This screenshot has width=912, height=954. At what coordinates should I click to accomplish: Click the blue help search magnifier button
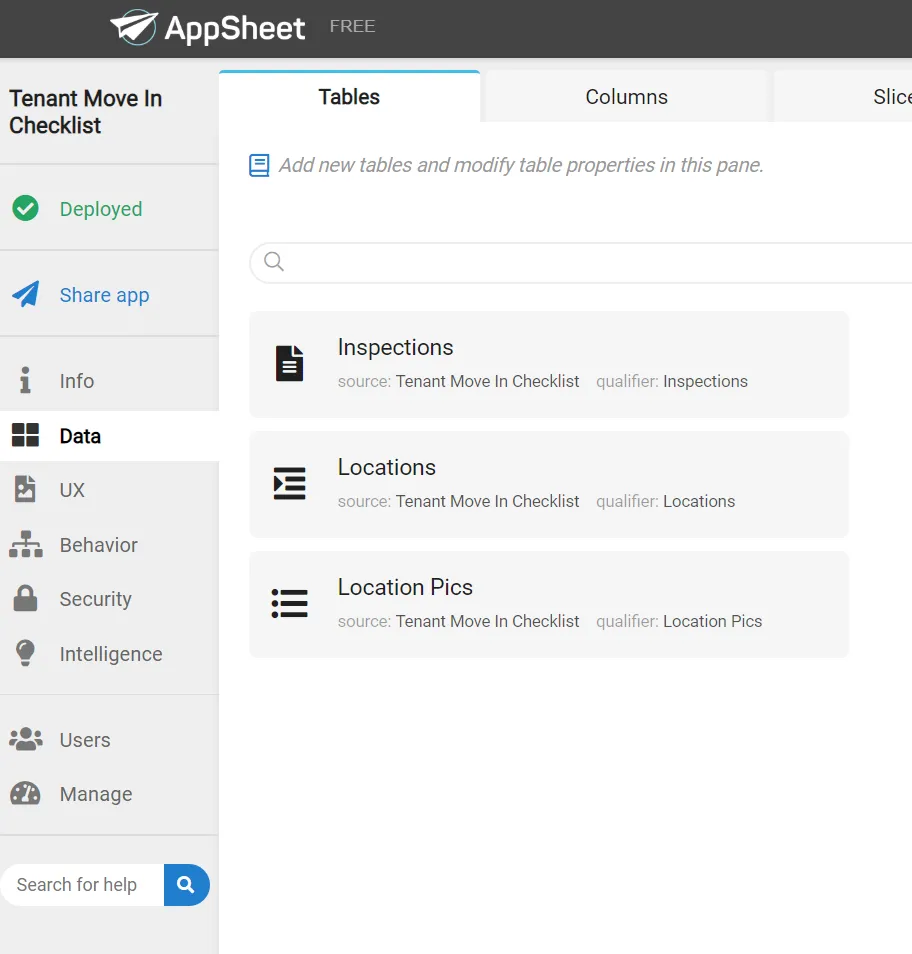point(186,885)
